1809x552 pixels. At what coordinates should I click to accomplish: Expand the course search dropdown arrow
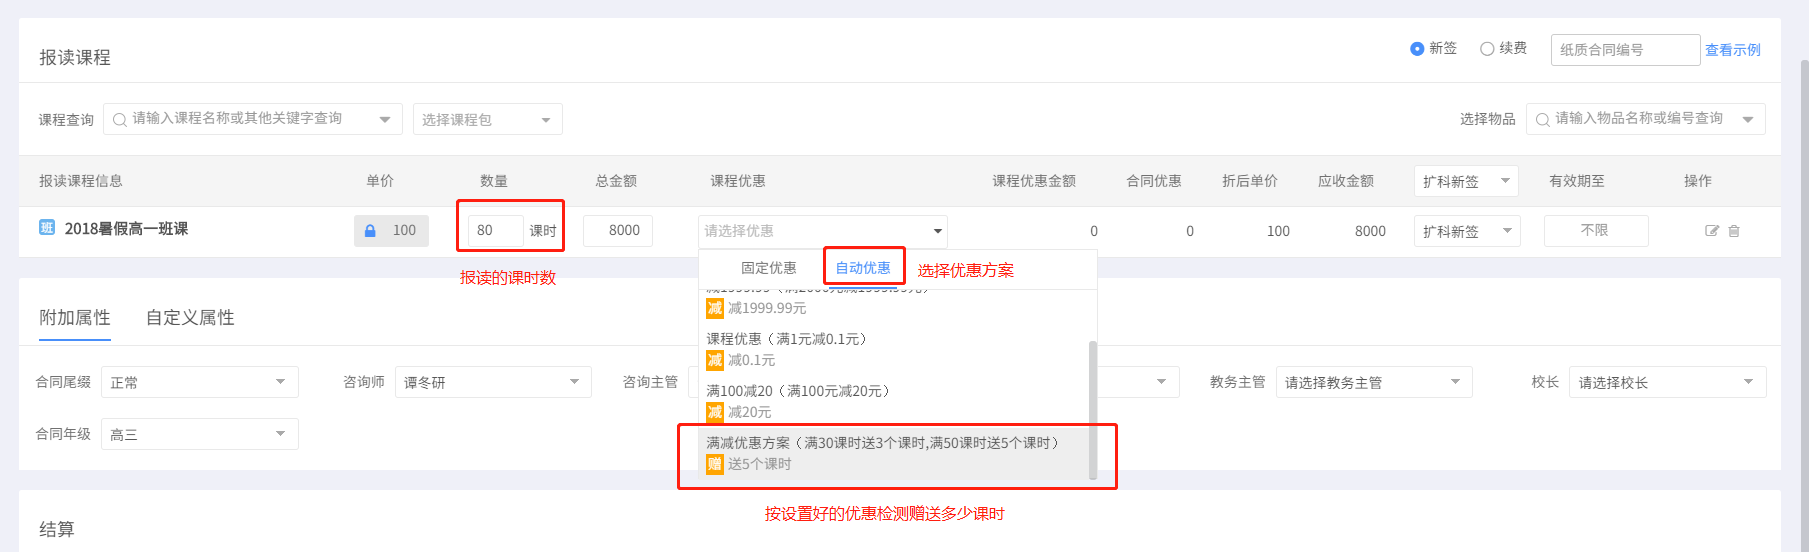click(x=385, y=120)
